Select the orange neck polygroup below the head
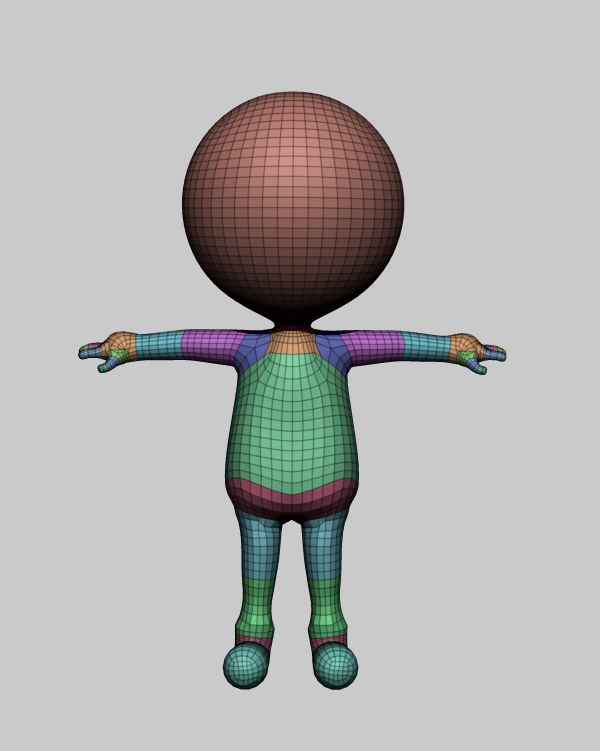600x751 pixels. click(292, 341)
